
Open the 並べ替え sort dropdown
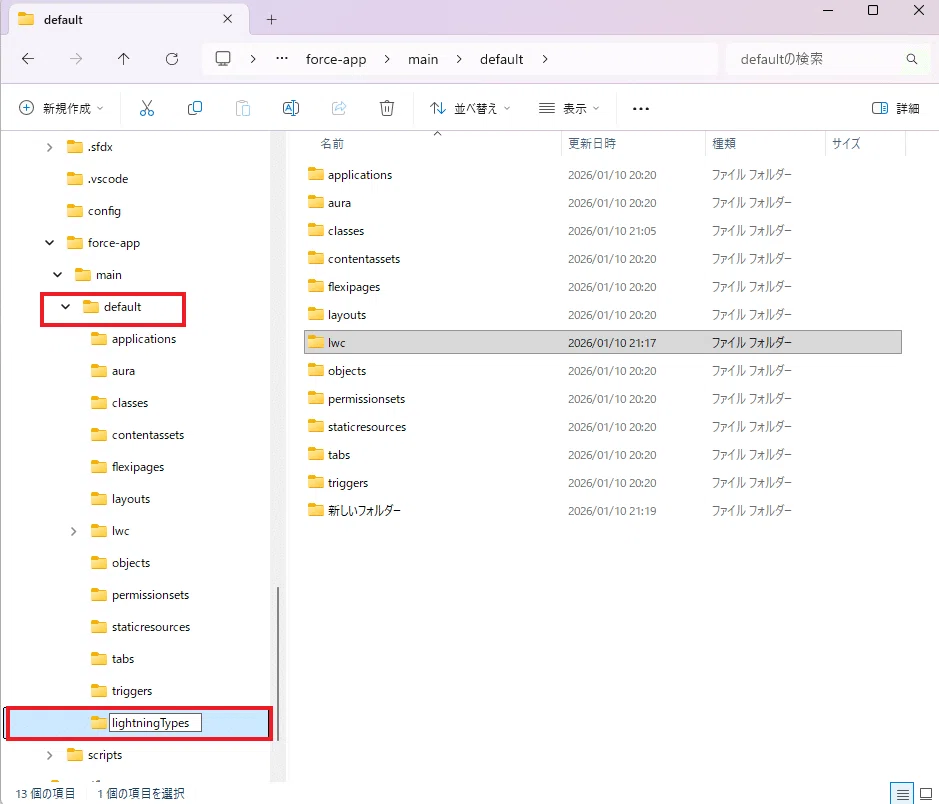[470, 108]
